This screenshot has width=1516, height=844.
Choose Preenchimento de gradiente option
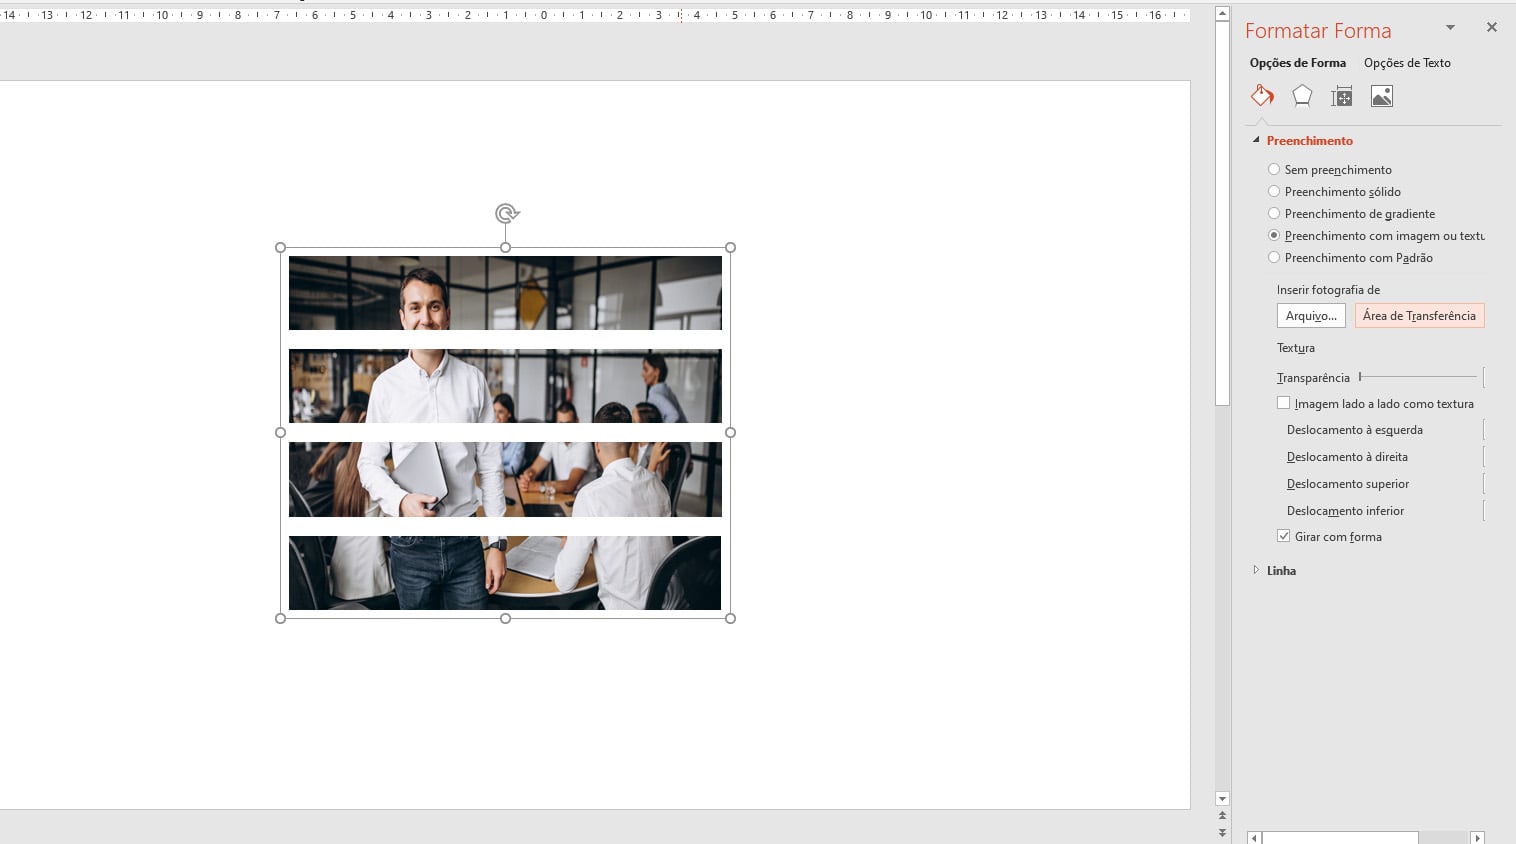pyautogui.click(x=1274, y=214)
